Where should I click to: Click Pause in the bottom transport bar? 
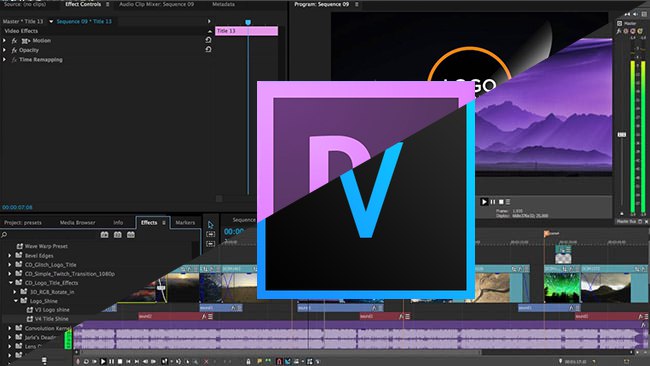(112, 361)
